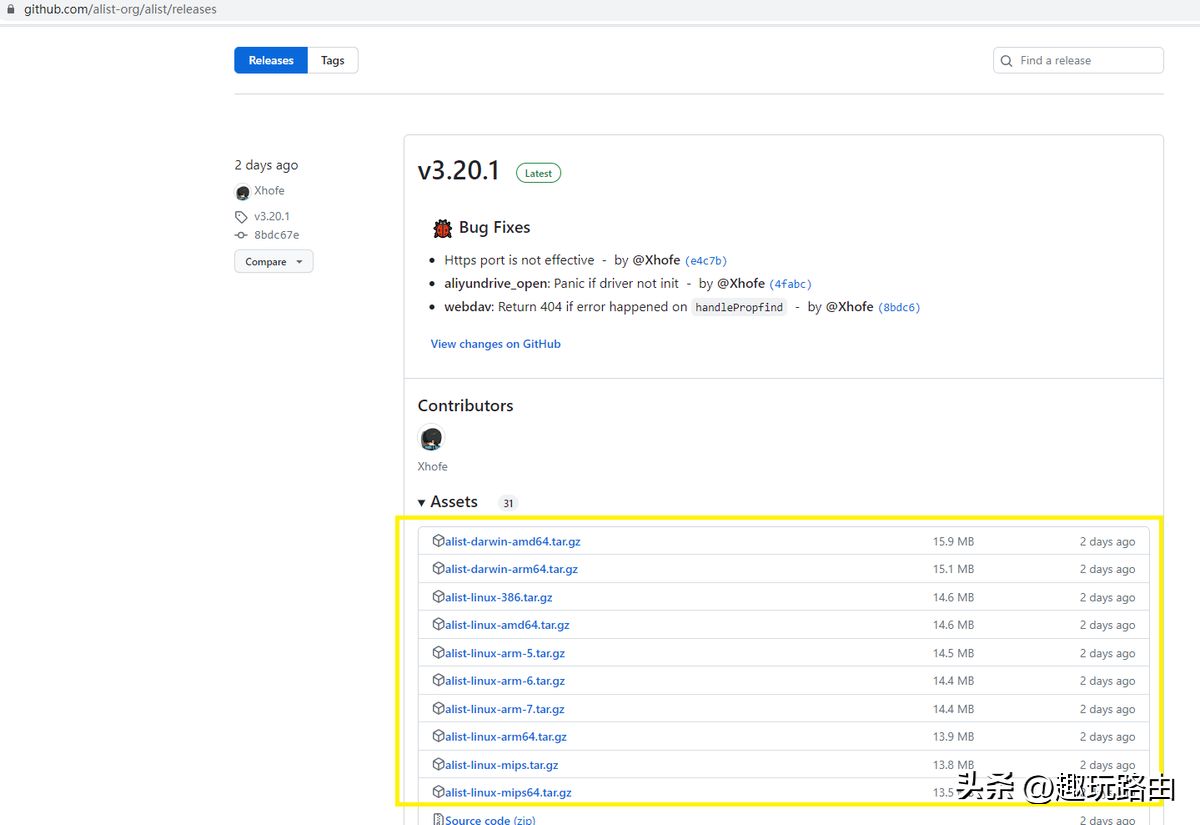Click the Xhofe name under Contributors
The image size is (1200, 825).
(433, 467)
